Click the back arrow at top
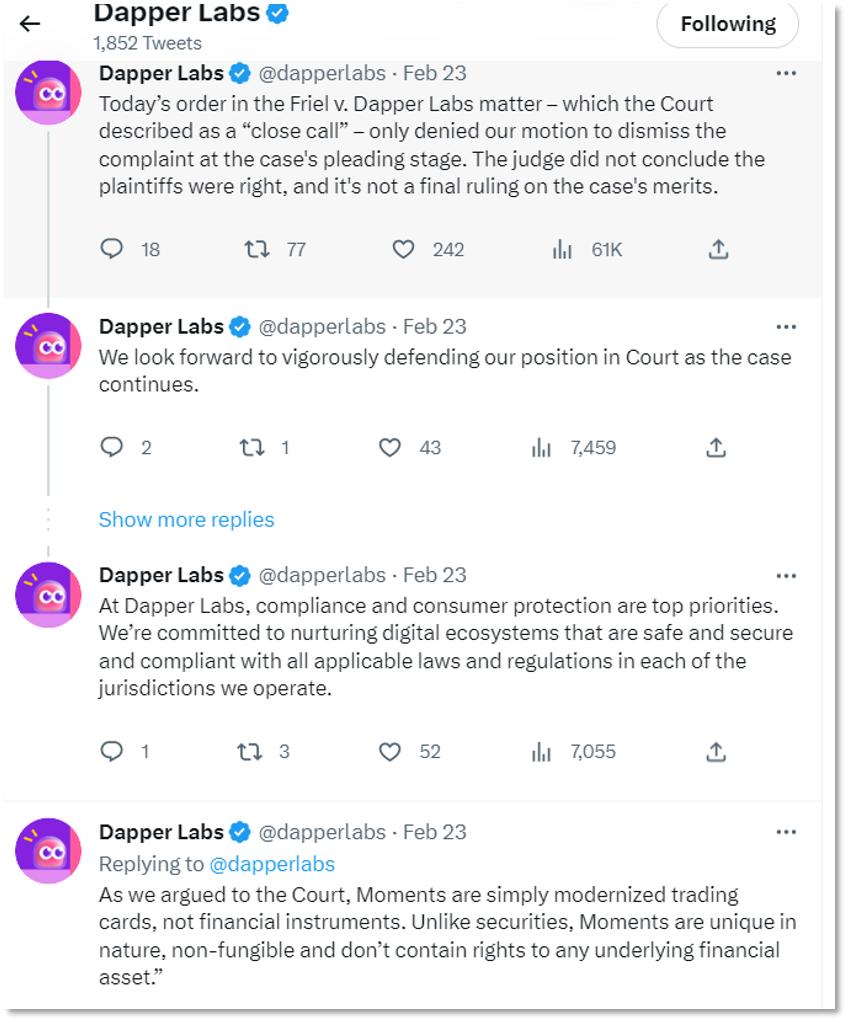Screen dimensions: 848x1022 30,24
